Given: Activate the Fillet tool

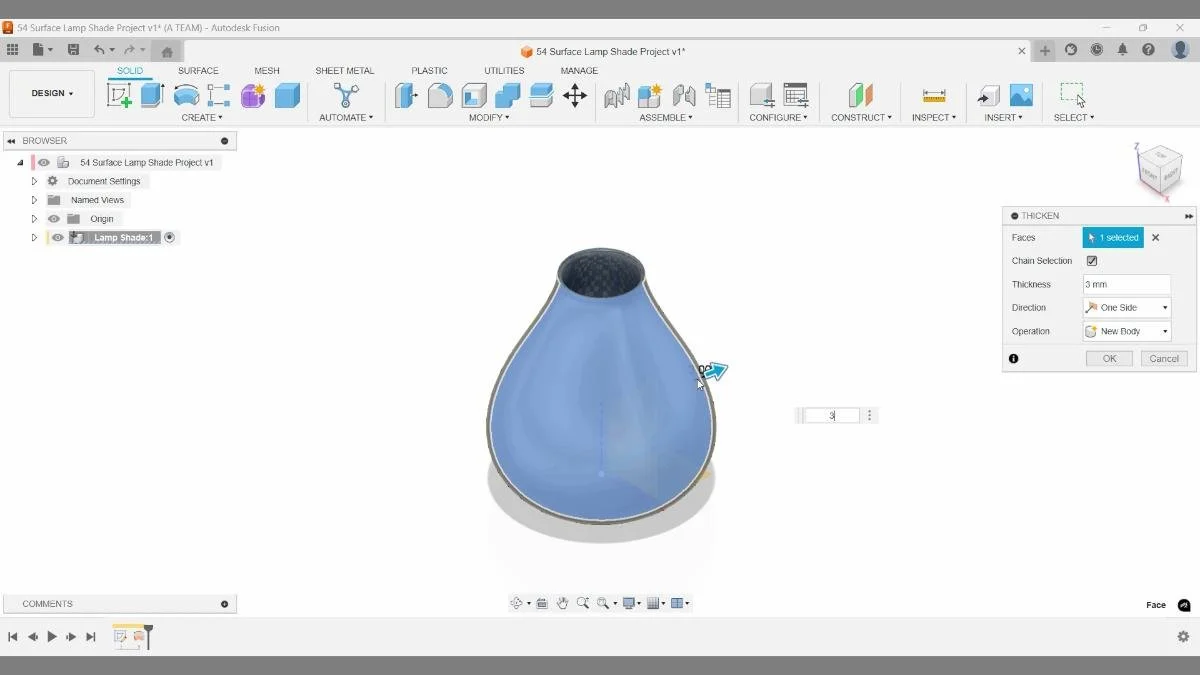Looking at the screenshot, I should coord(441,95).
